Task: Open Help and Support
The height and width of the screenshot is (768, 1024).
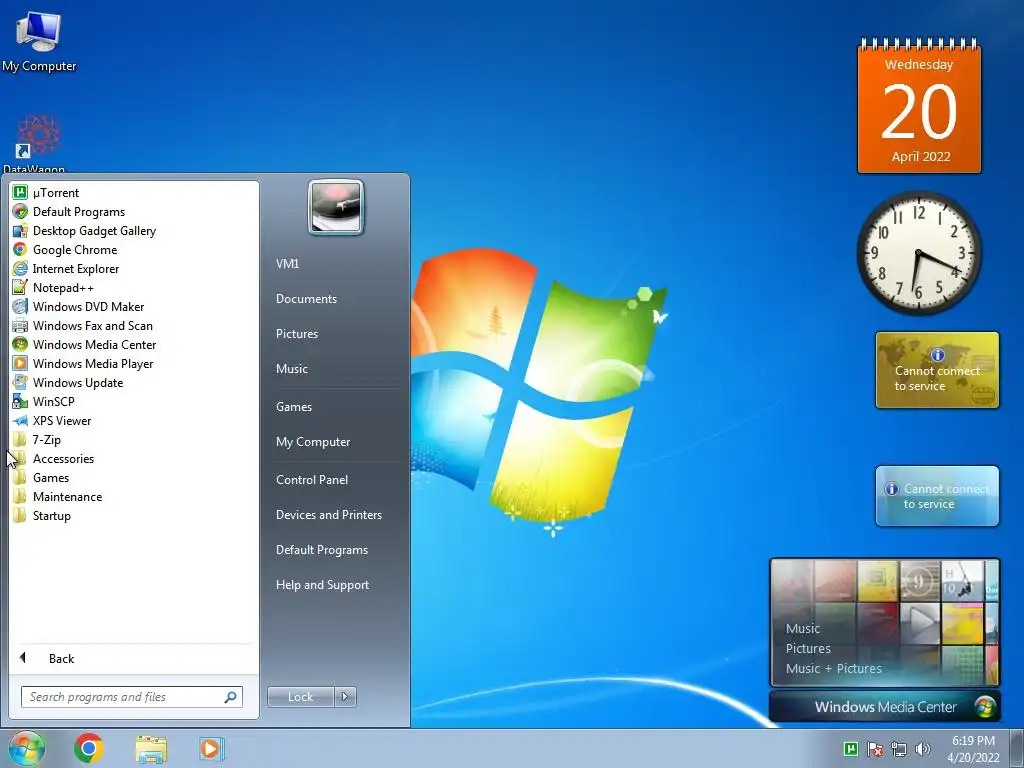Action: (x=323, y=585)
